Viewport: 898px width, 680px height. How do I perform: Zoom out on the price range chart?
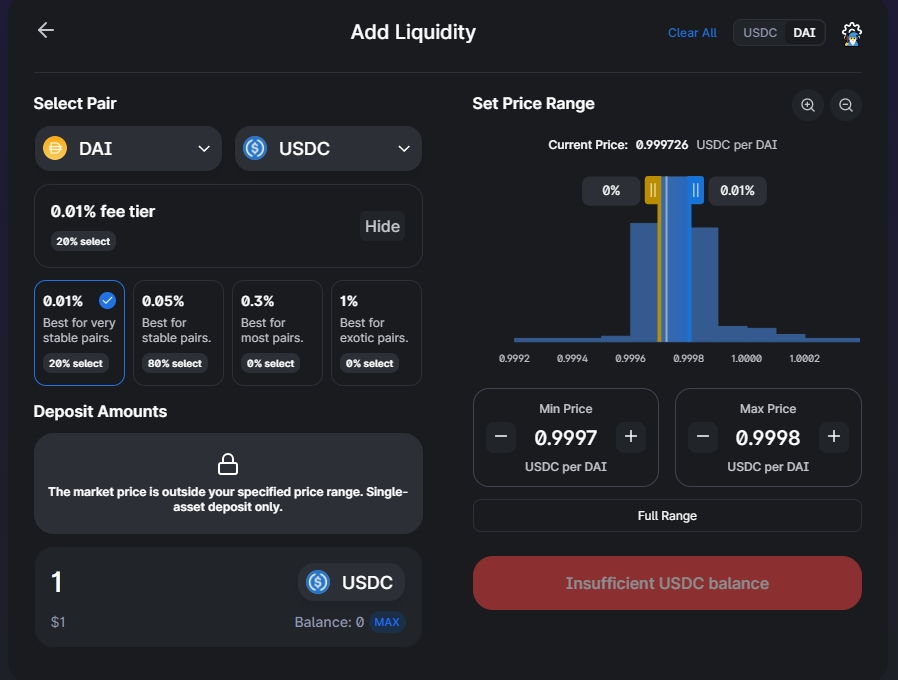click(x=846, y=105)
